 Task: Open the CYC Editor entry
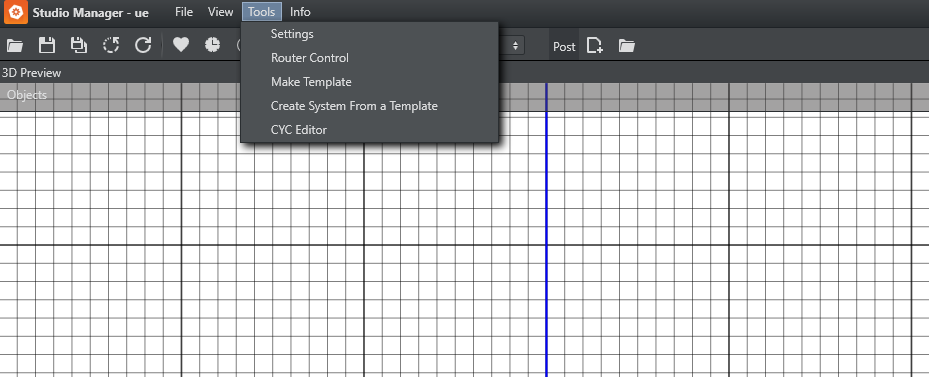pos(369,130)
